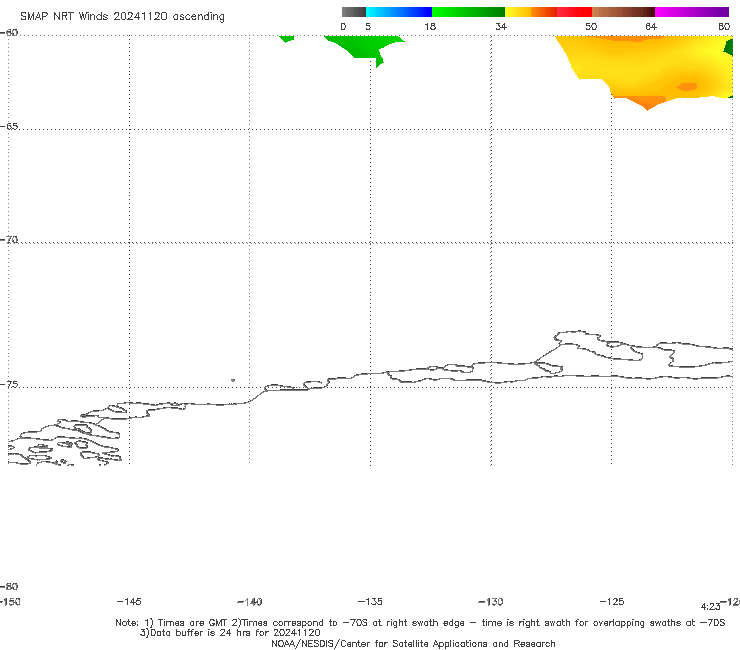Click the brown segment of the color bar

point(623,12)
